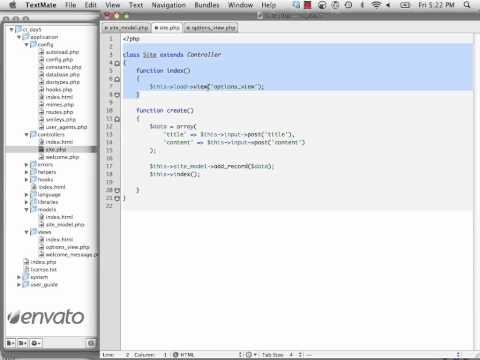480x360 pixels.
Task: Toggle the fold marker on line 20
Action: pos(117,190)
